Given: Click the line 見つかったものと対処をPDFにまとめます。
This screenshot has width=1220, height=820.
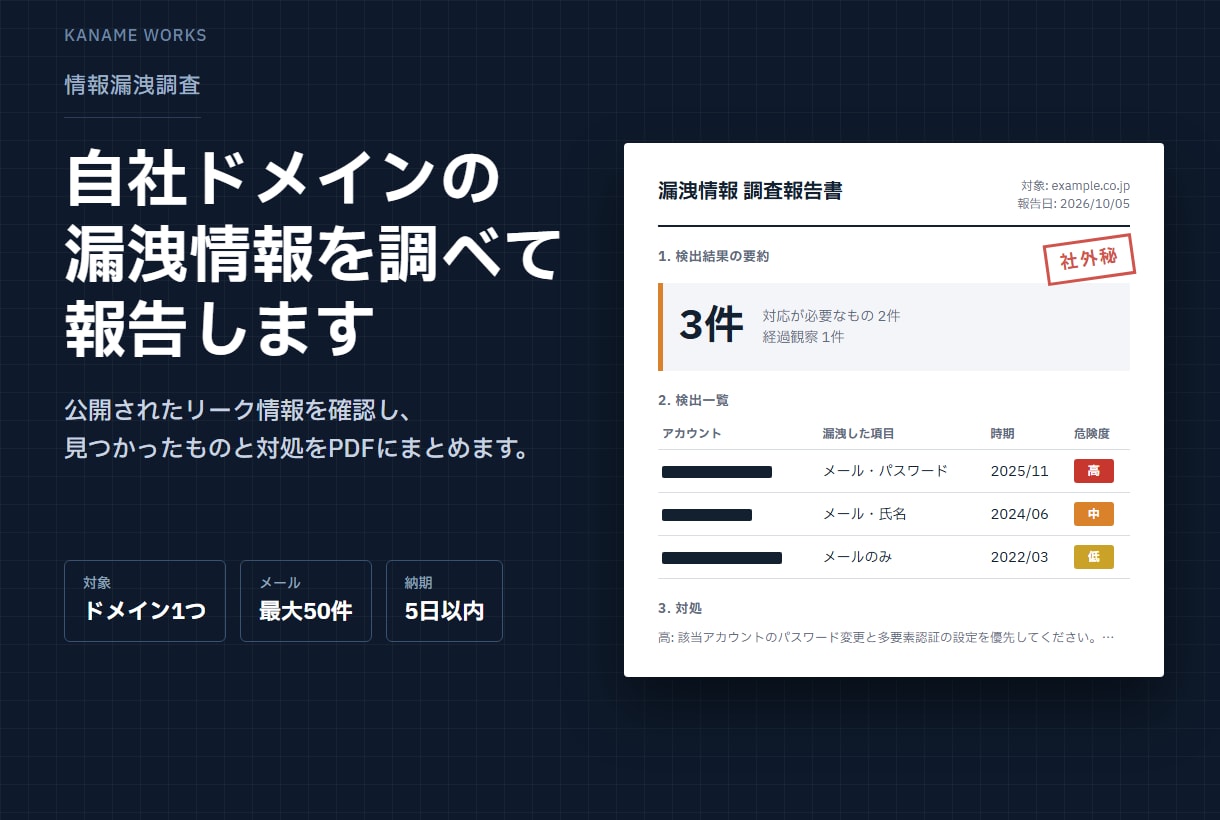Looking at the screenshot, I should tap(296, 447).
